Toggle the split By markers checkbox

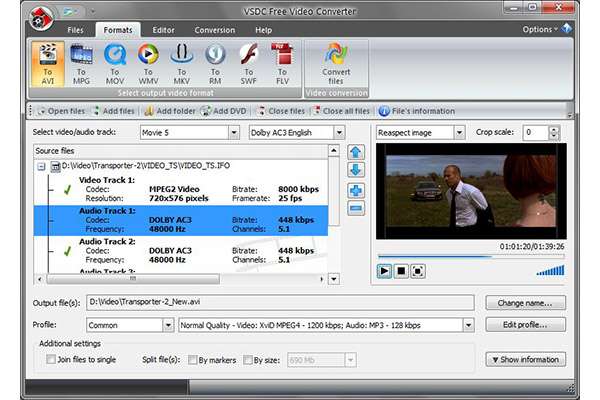click(x=191, y=359)
